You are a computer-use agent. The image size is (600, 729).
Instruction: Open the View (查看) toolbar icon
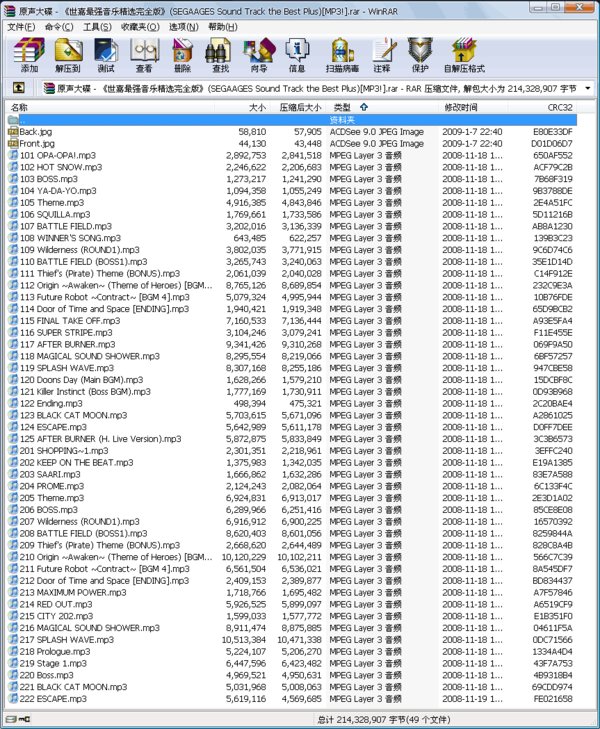click(145, 55)
